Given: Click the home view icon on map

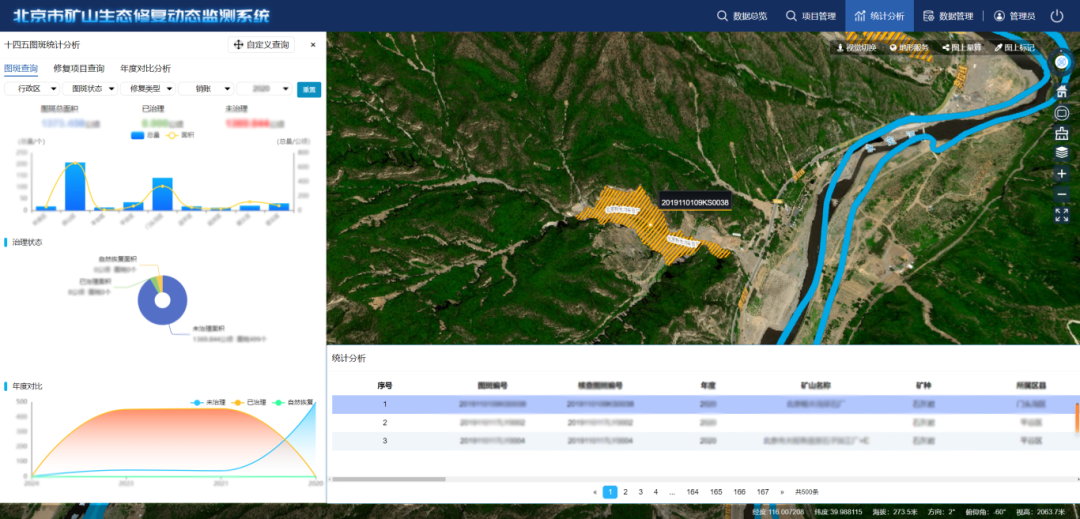Looking at the screenshot, I should (x=1061, y=92).
